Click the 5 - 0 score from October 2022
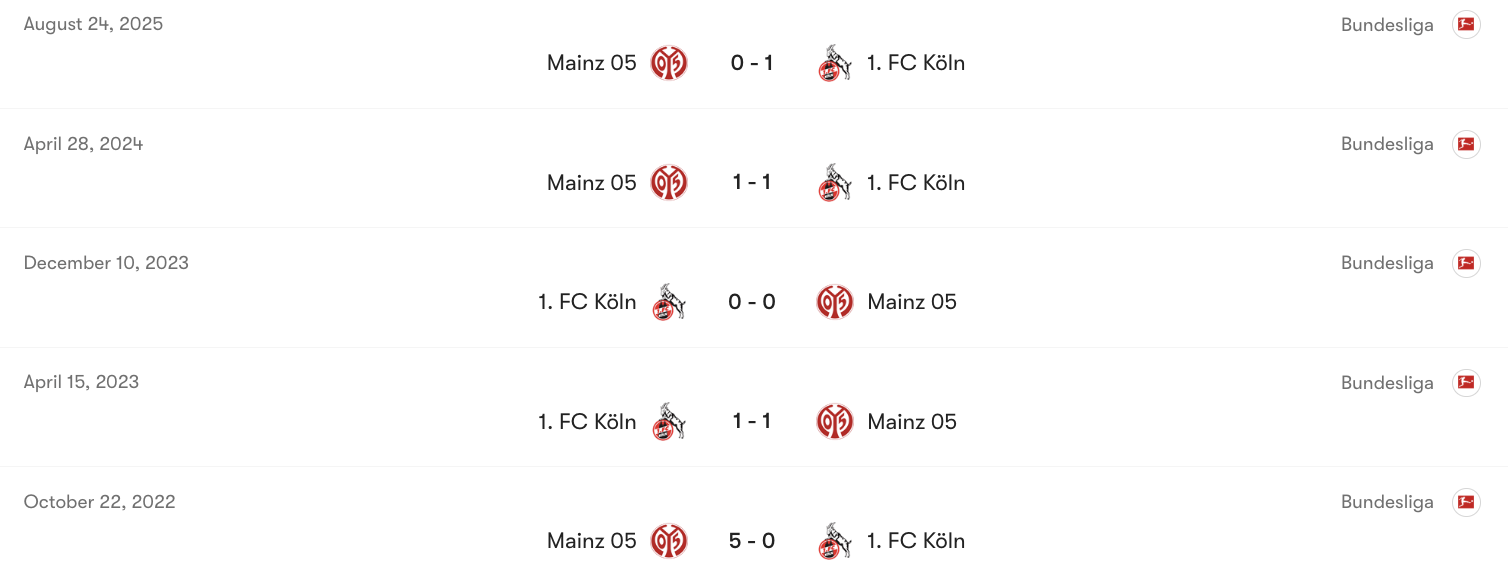 click(x=751, y=540)
